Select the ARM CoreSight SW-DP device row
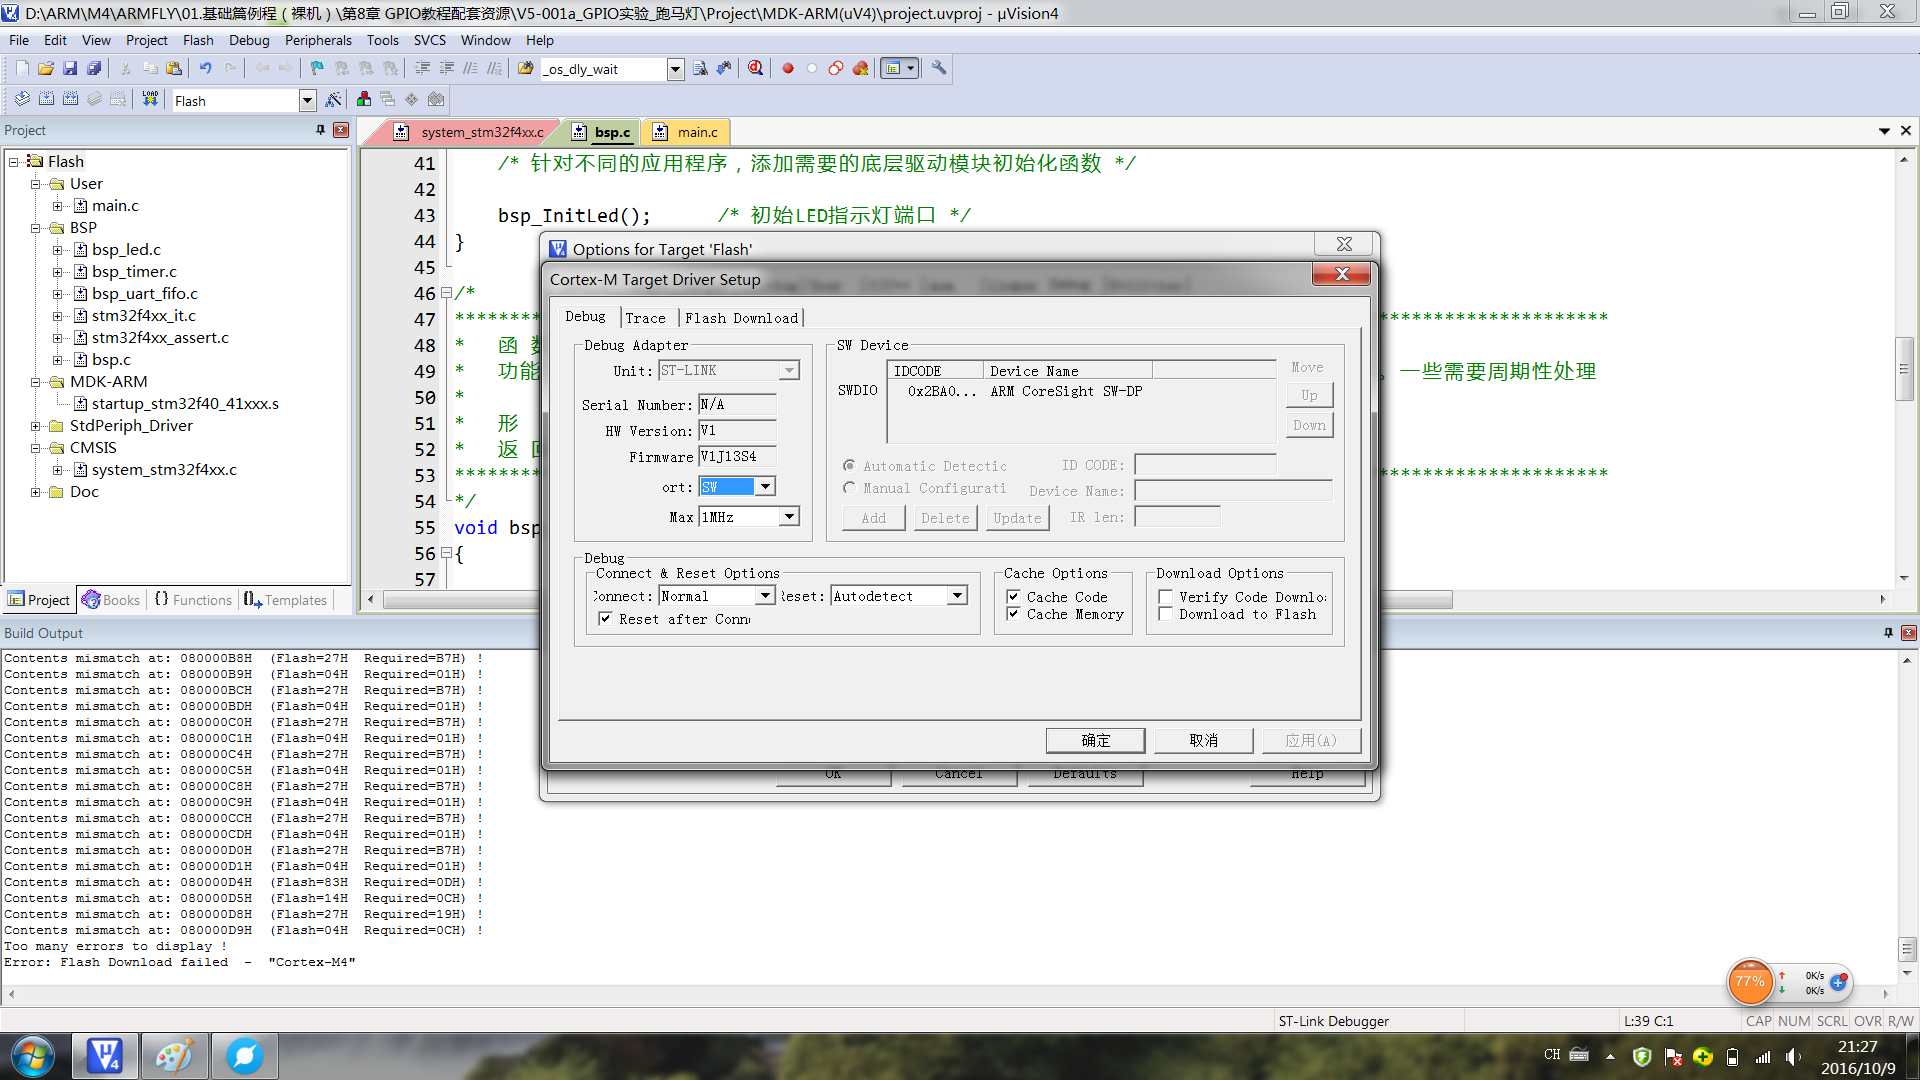The image size is (1920, 1080). pos(1080,391)
